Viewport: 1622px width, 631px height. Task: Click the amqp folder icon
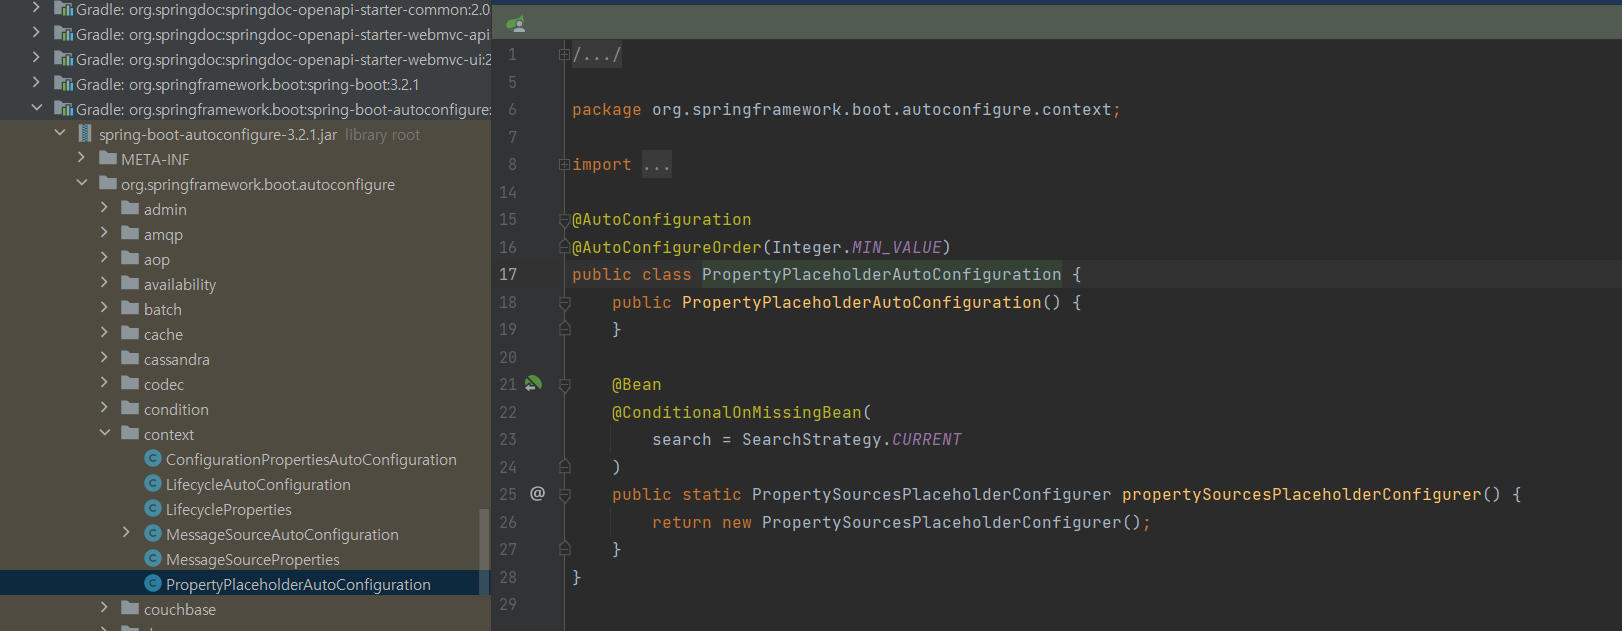tap(130, 233)
